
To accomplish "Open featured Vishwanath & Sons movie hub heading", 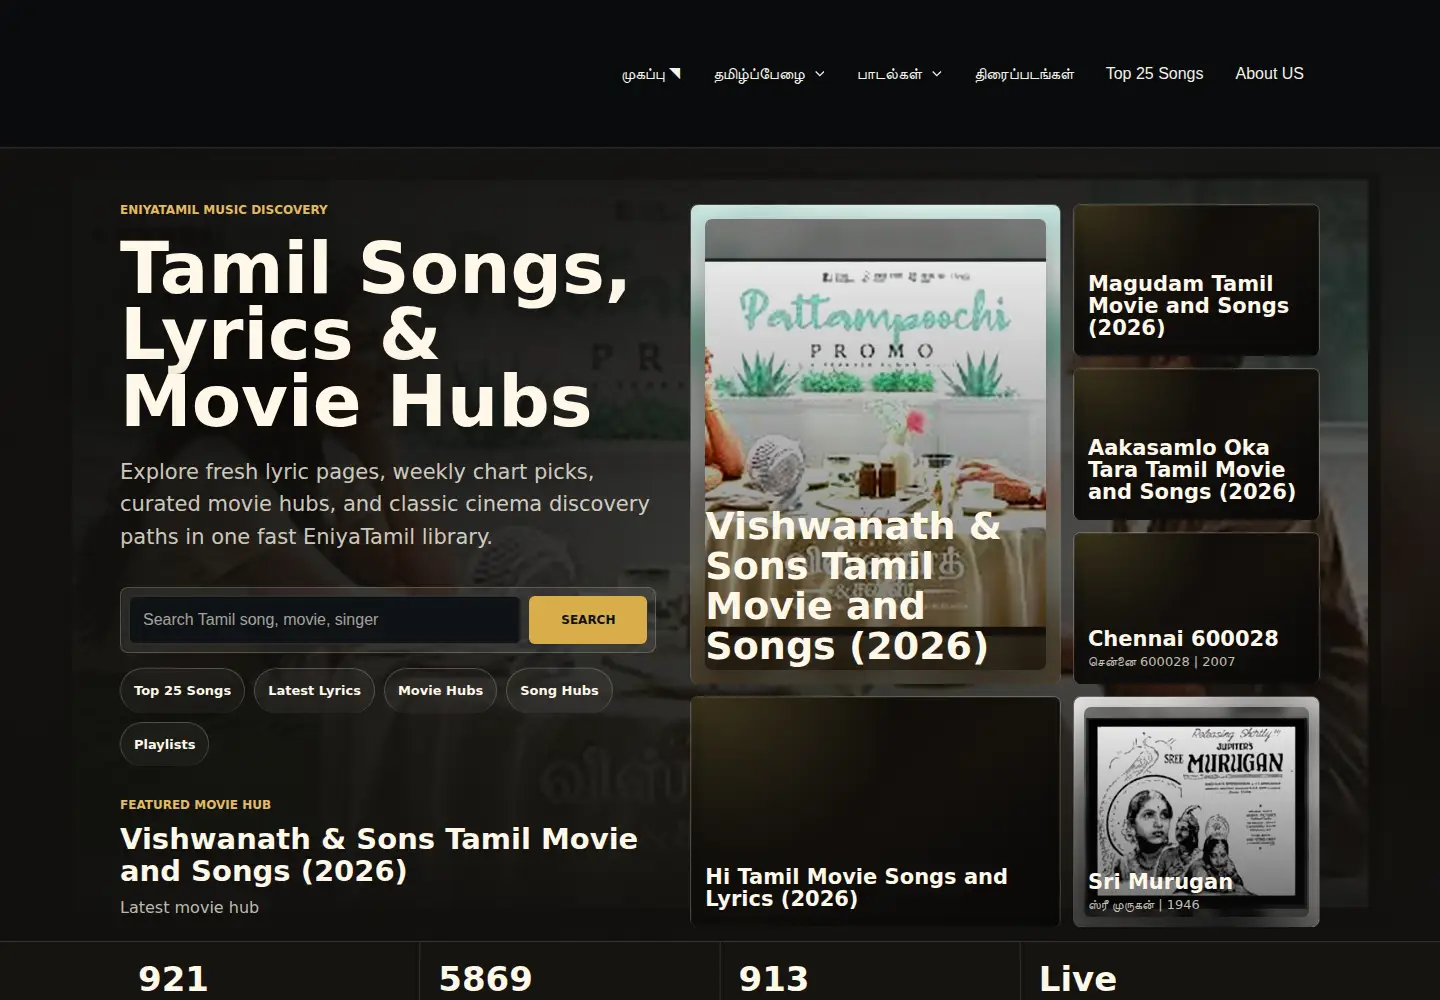I will 379,855.
